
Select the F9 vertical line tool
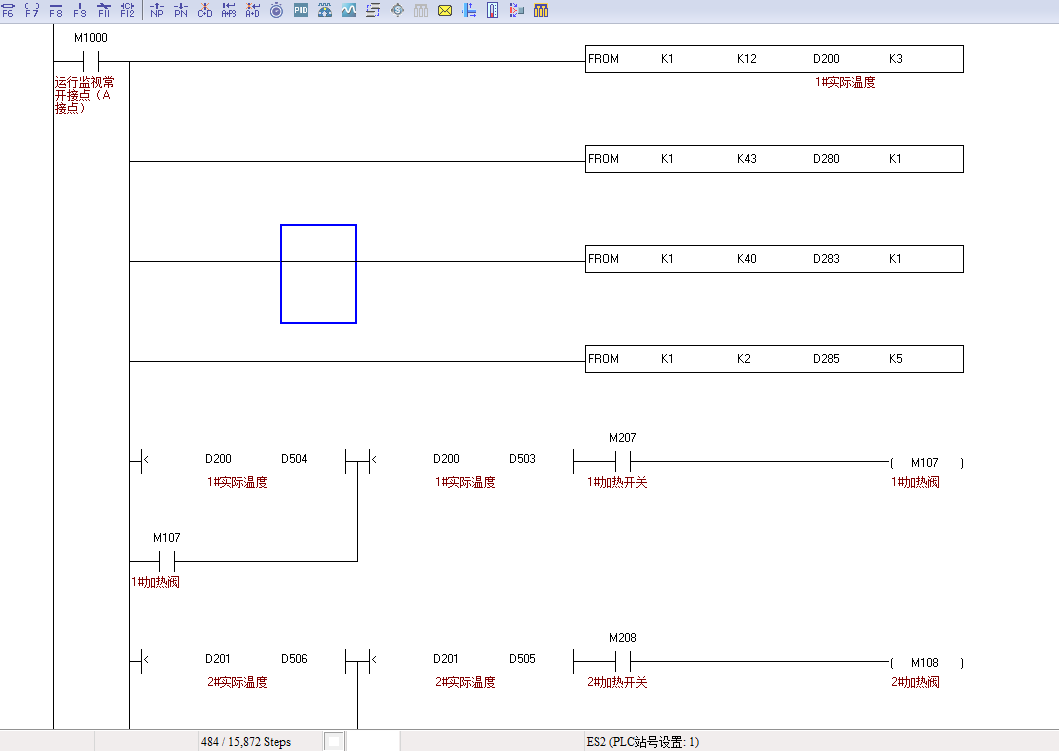tap(80, 11)
